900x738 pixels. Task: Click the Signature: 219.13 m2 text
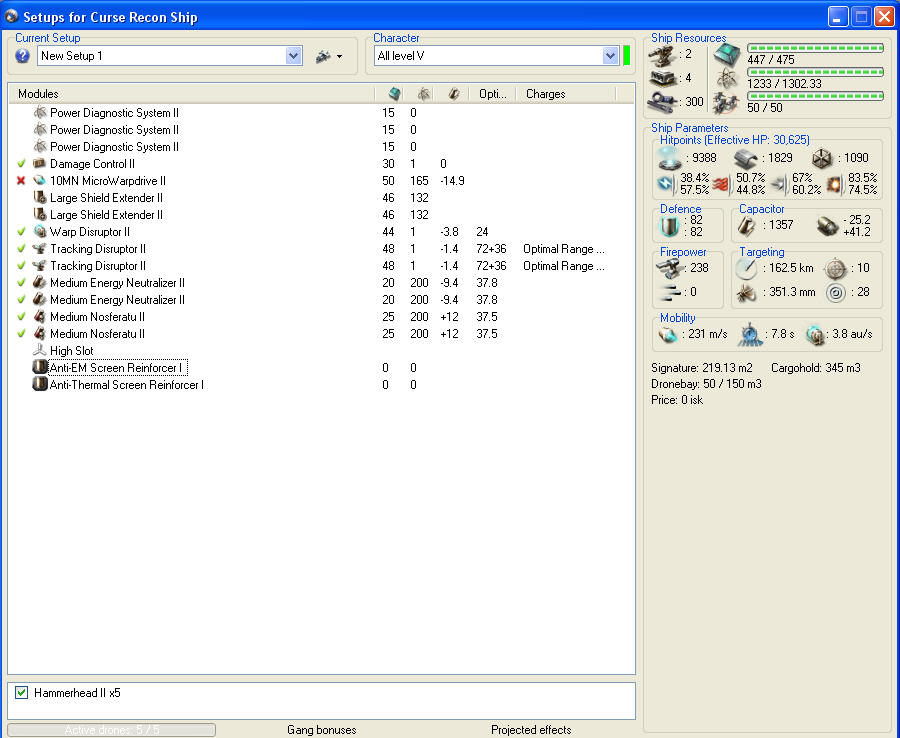point(701,368)
